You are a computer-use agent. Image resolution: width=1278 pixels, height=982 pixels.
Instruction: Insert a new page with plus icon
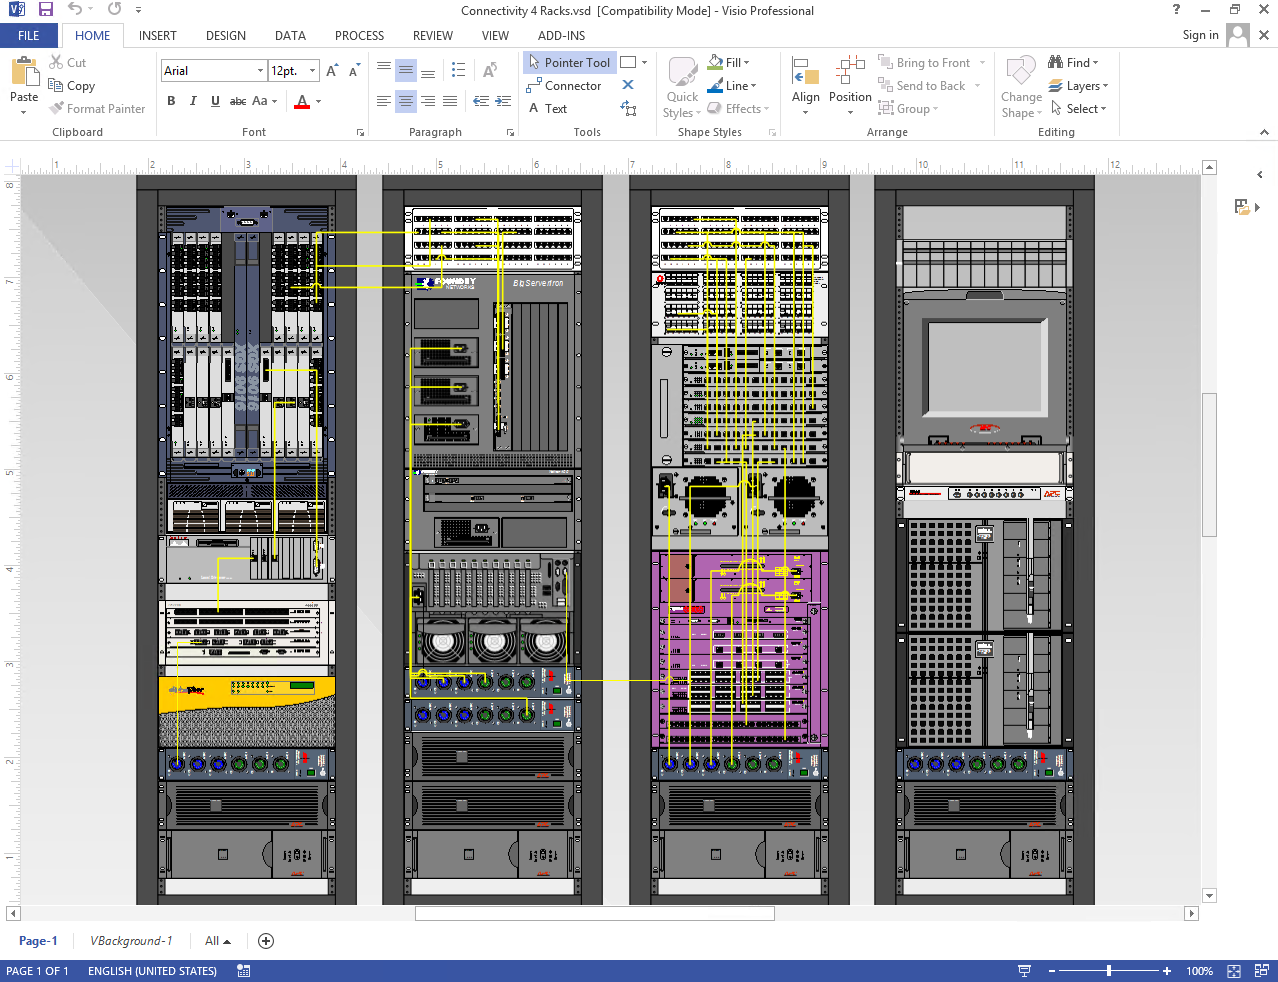(x=266, y=941)
